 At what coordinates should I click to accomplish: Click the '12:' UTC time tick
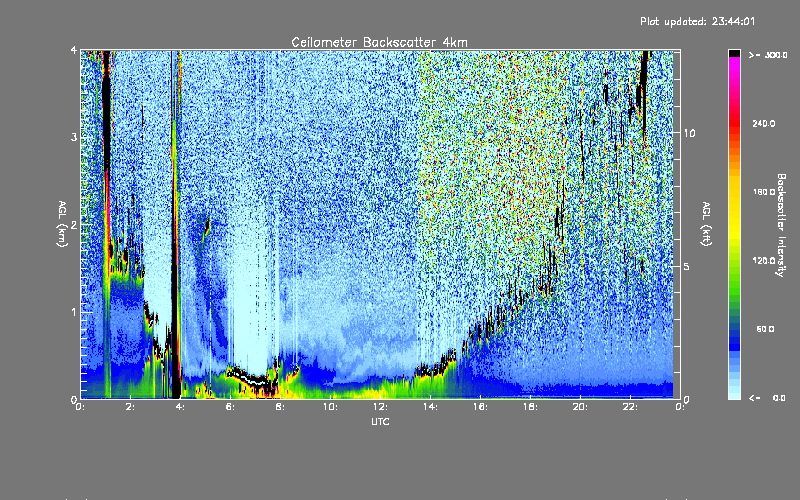tap(381, 407)
